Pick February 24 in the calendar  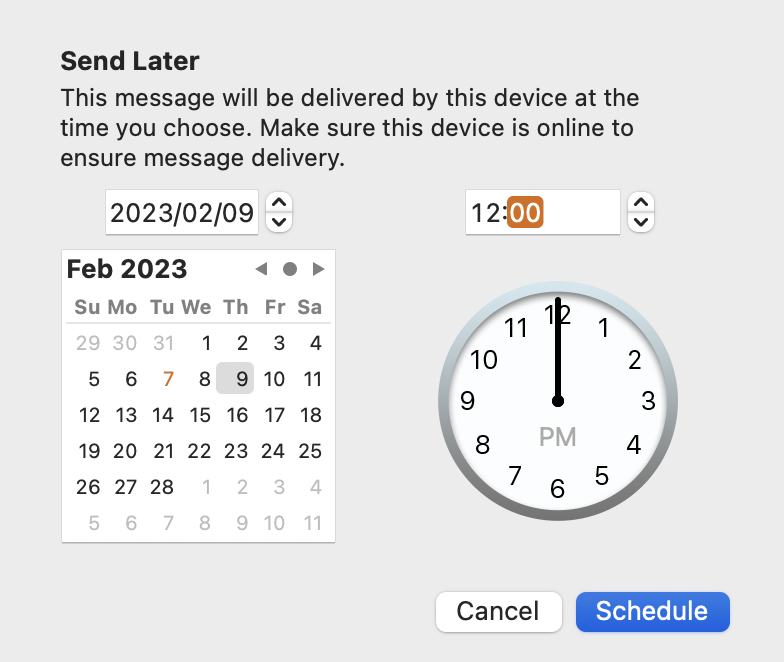(x=273, y=451)
